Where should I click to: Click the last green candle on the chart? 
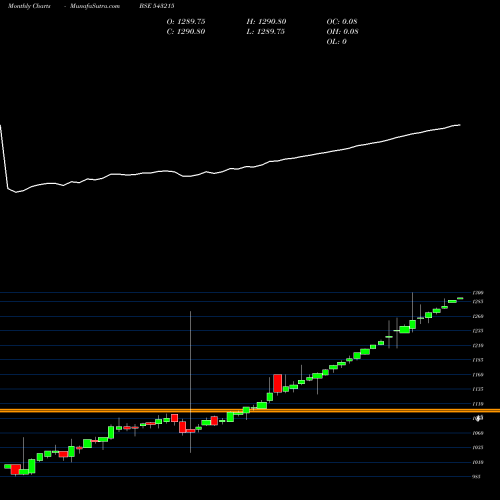(460, 298)
